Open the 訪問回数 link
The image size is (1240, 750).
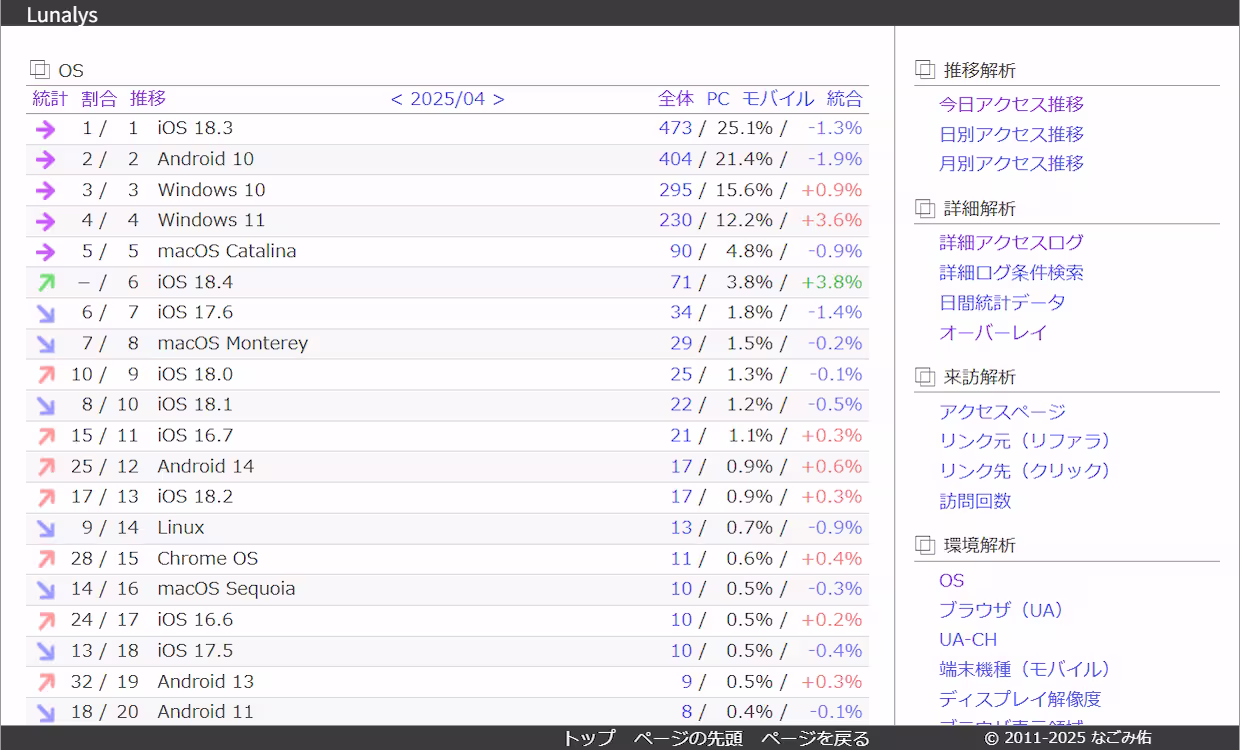[975, 501]
